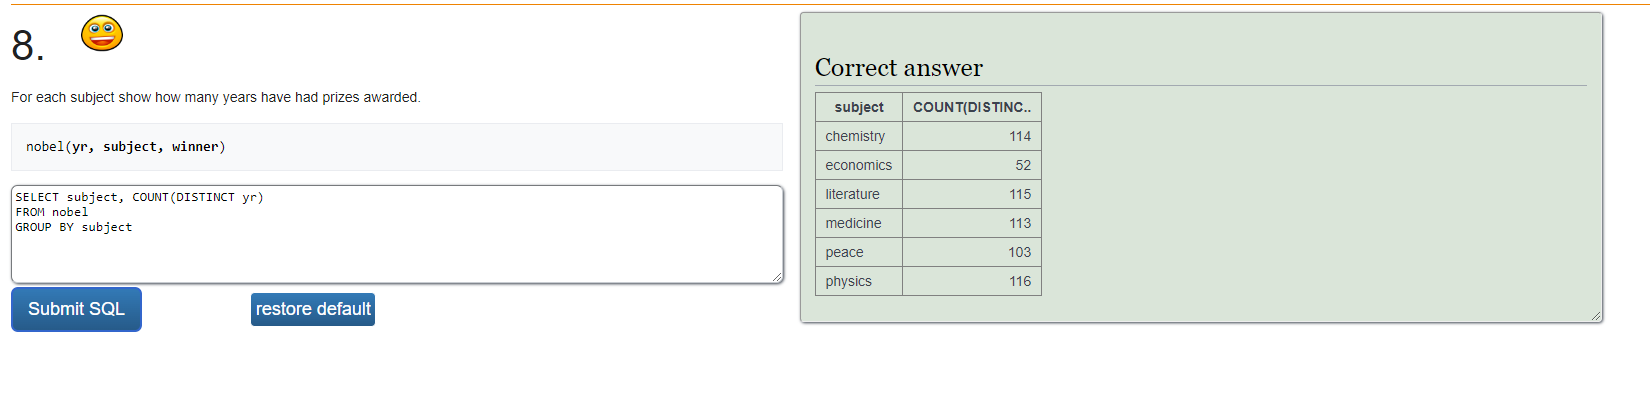
Task: Select the economics row cell
Action: pos(859,165)
